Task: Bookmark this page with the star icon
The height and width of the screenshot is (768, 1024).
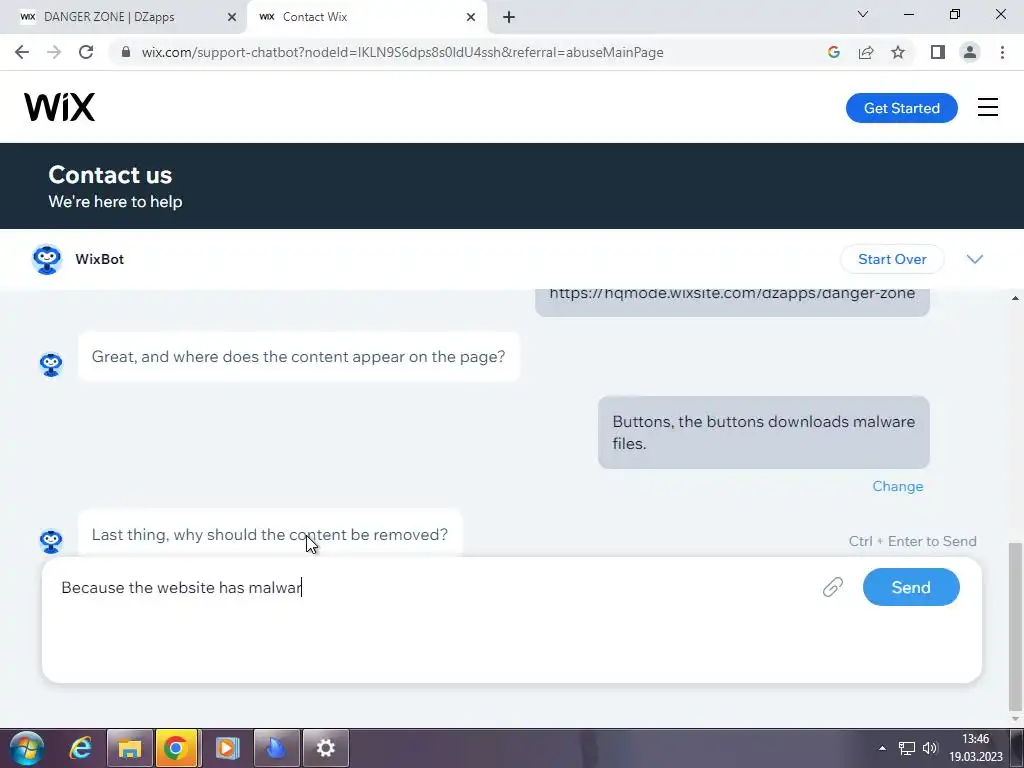Action: click(898, 52)
